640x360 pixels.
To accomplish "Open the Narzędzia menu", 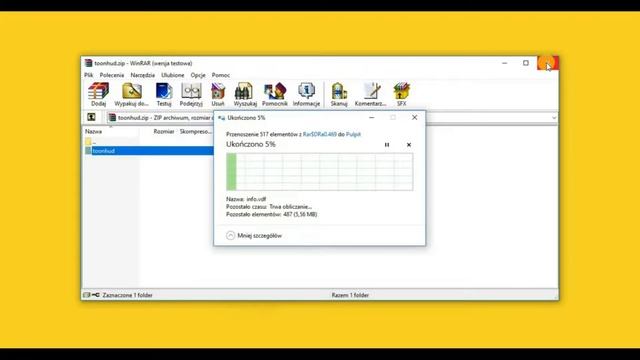I will pyautogui.click(x=142, y=75).
